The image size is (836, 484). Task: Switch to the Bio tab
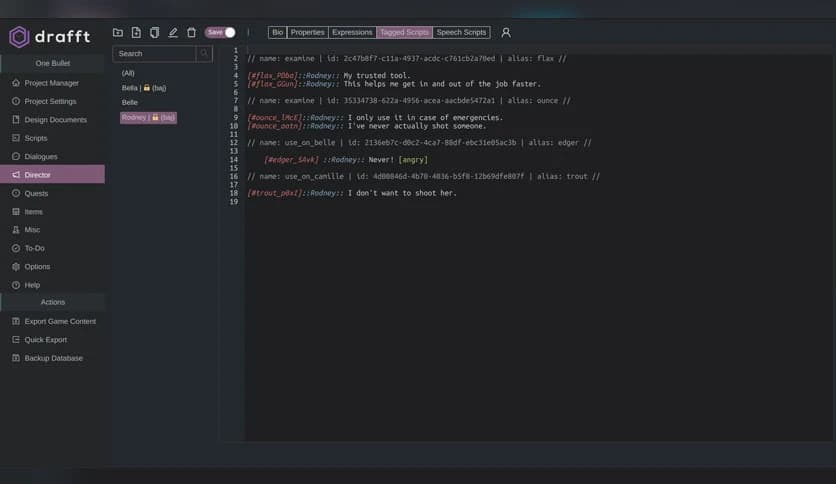[x=278, y=33]
